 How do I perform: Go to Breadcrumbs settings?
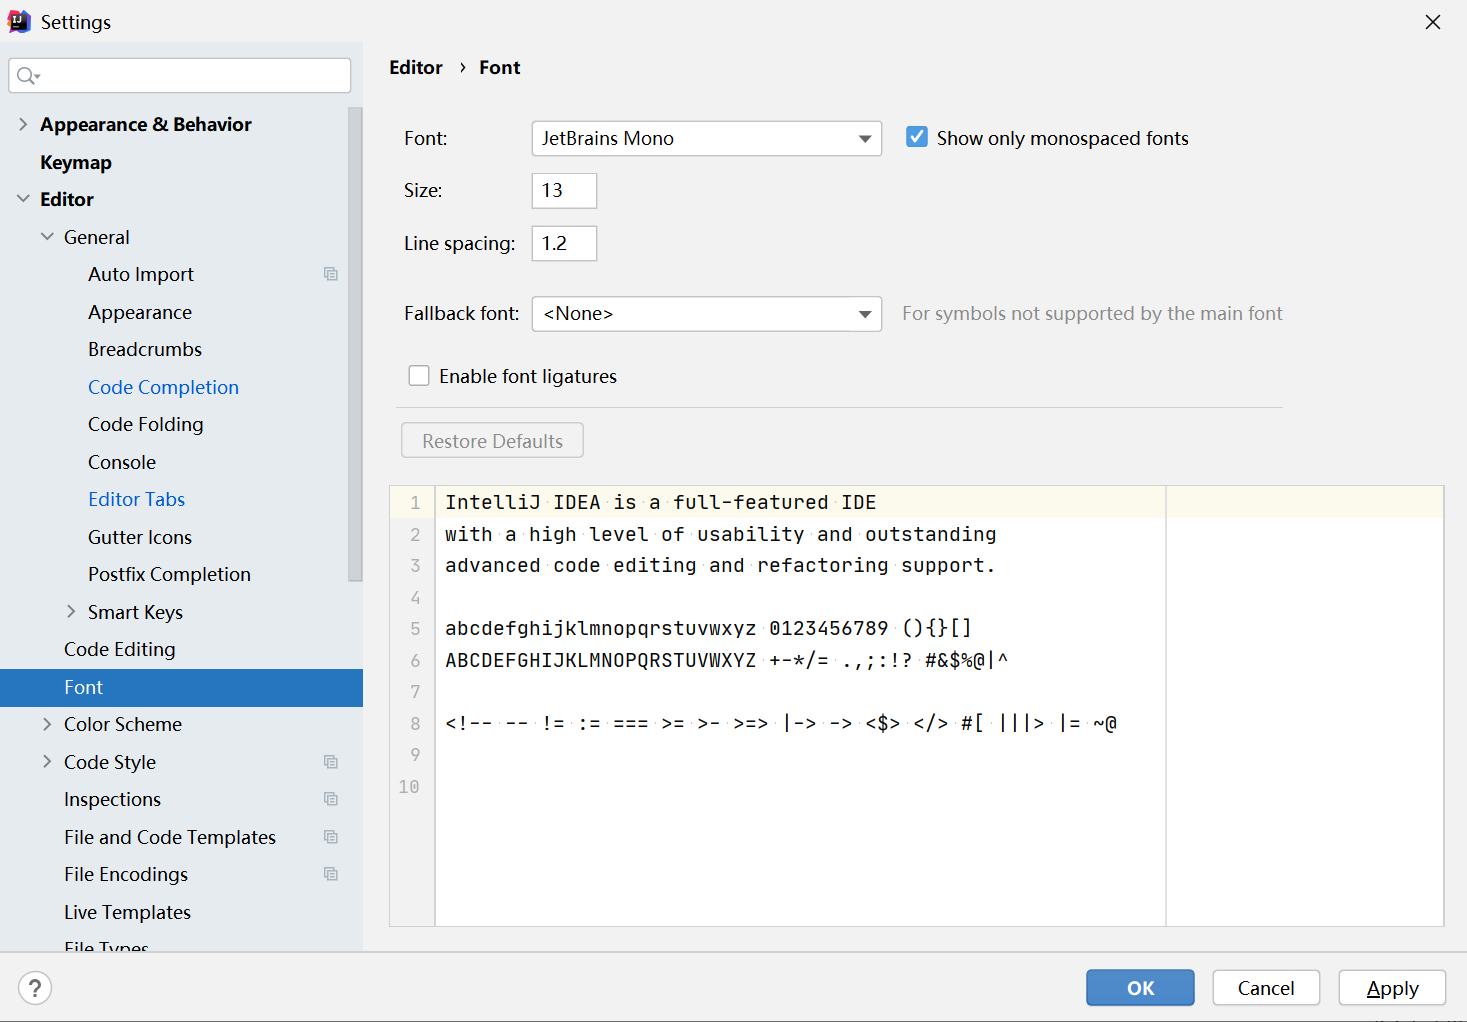click(x=145, y=349)
